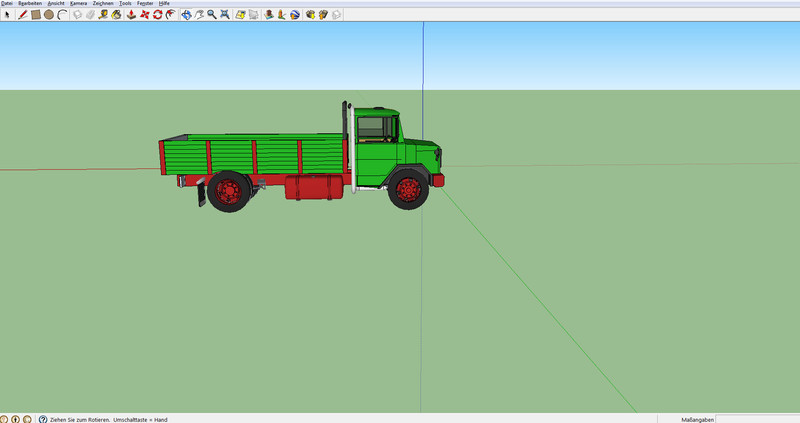The height and width of the screenshot is (423, 800).
Task: Click the first round status bar icon
Action: (x=4, y=419)
